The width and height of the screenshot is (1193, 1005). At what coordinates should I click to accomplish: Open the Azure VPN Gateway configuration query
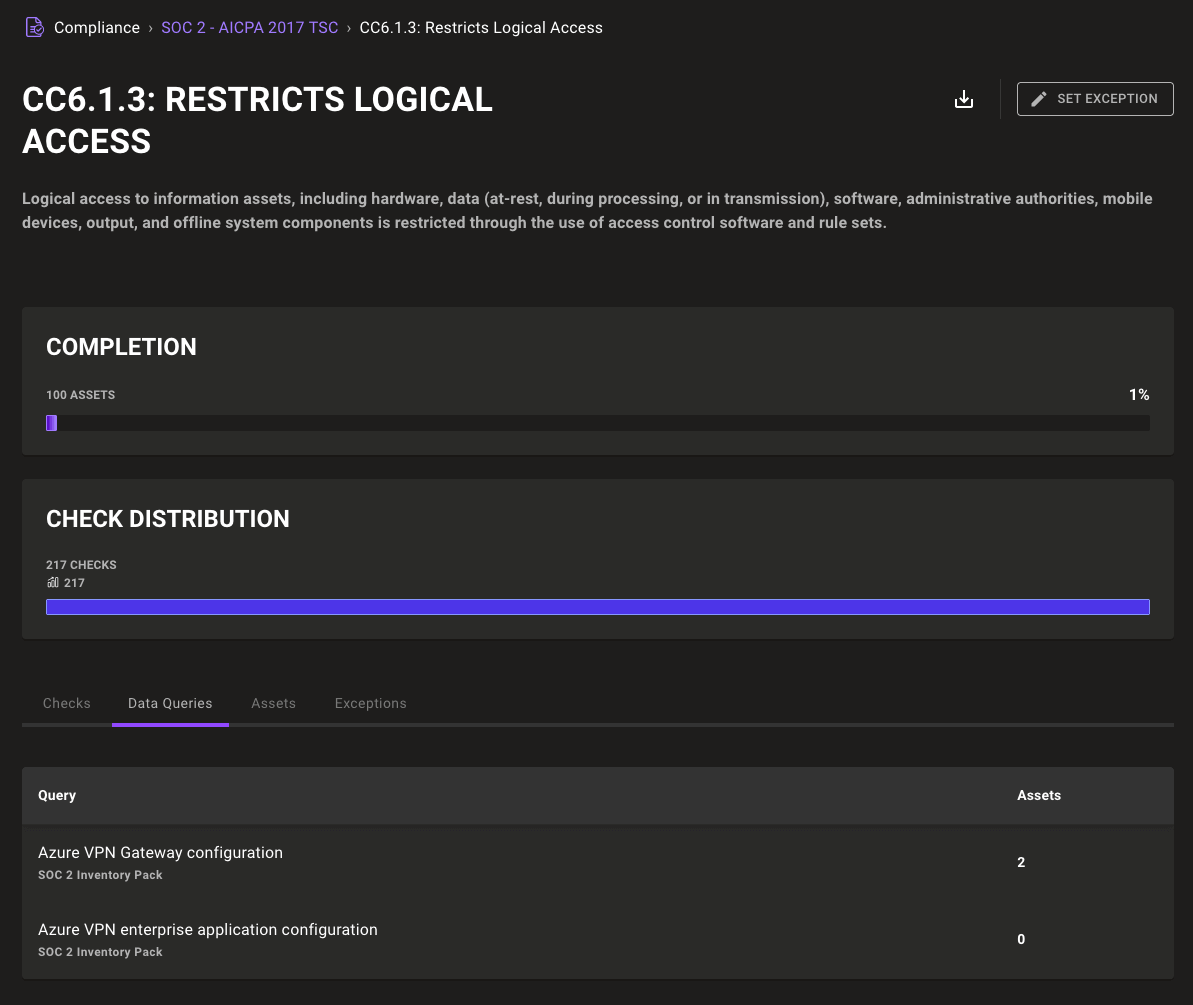click(160, 852)
